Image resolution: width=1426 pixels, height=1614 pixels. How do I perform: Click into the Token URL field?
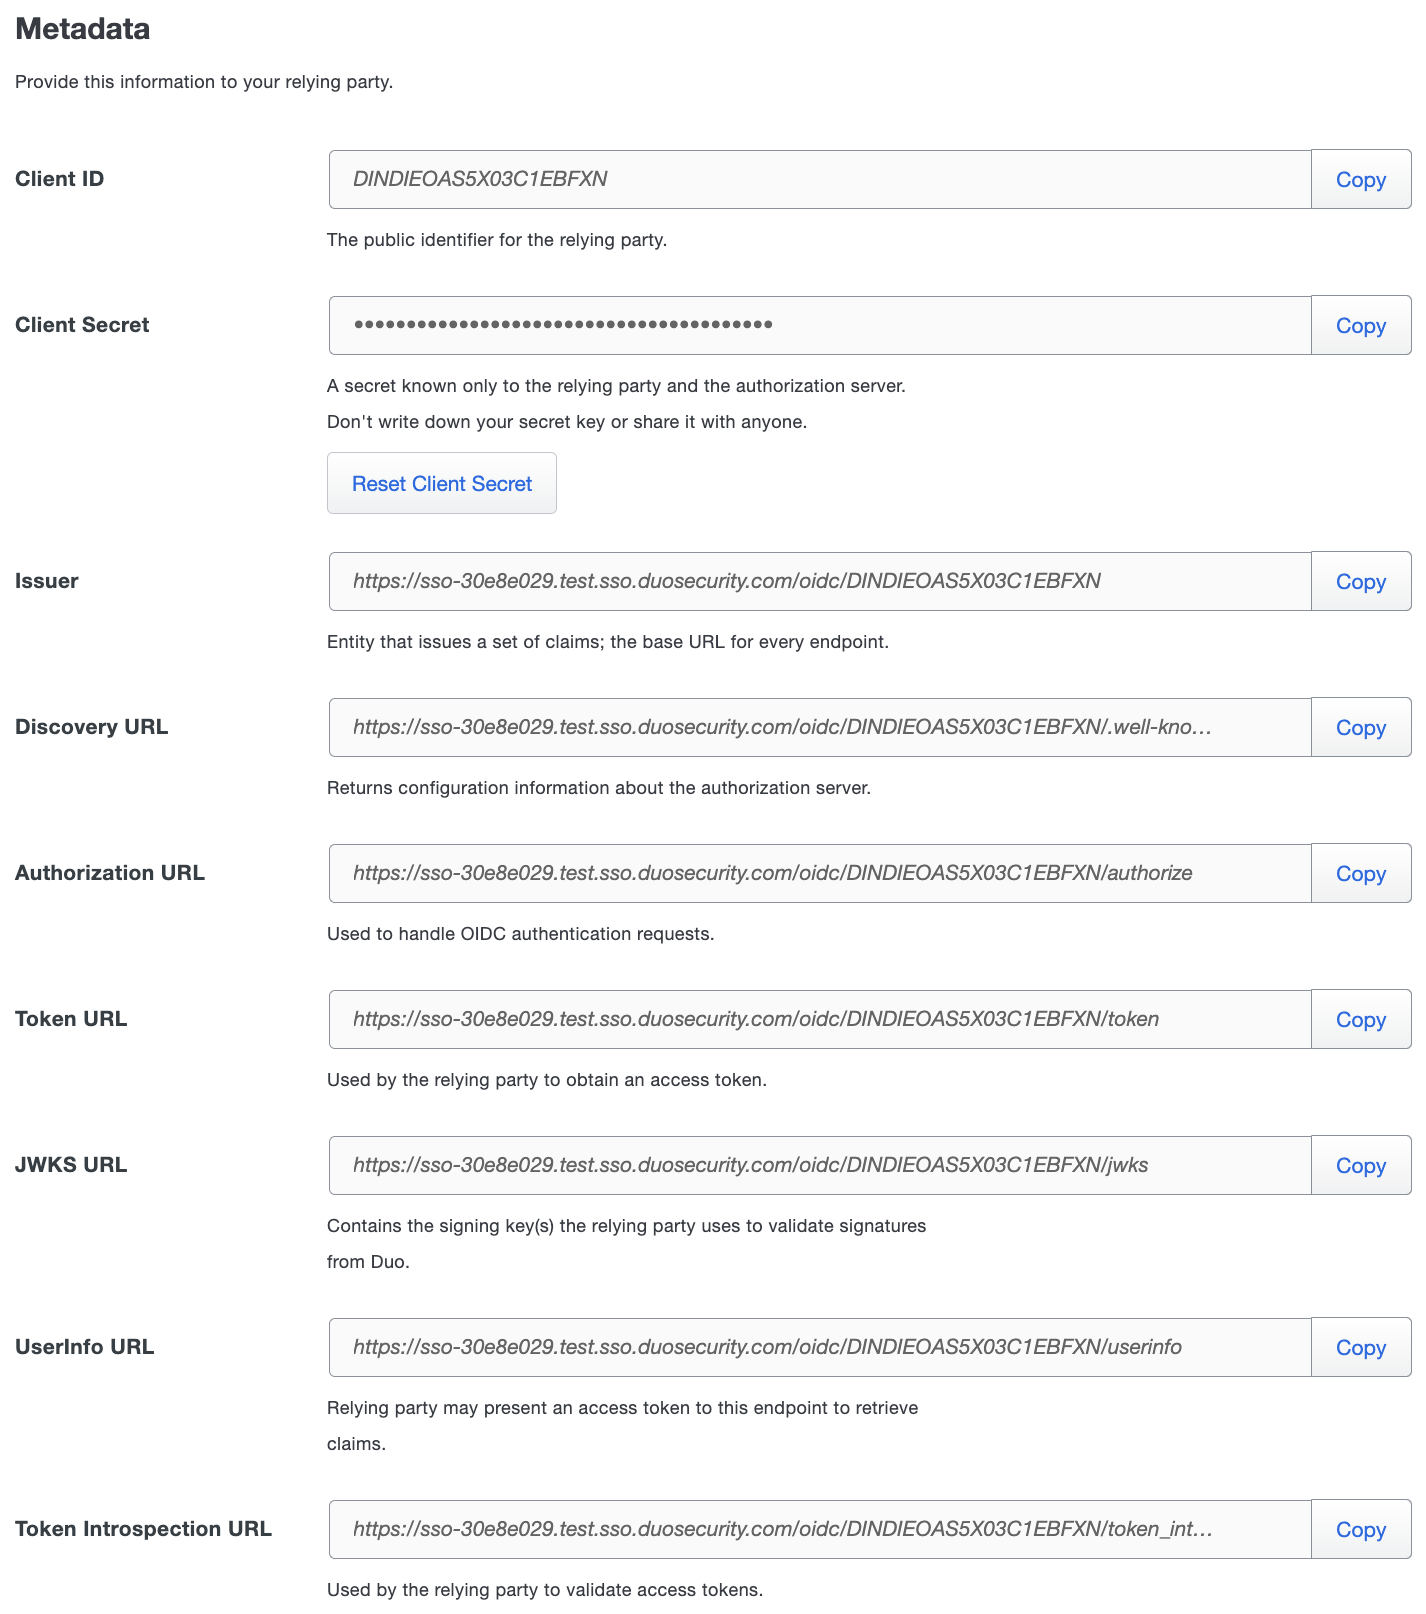820,1020
